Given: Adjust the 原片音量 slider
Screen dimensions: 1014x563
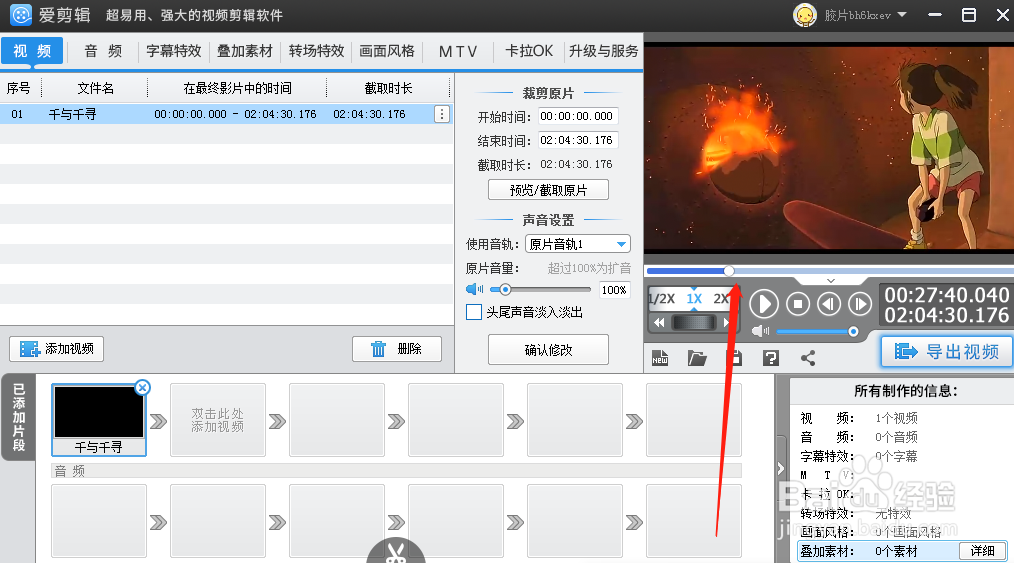Looking at the screenshot, I should 540,290.
